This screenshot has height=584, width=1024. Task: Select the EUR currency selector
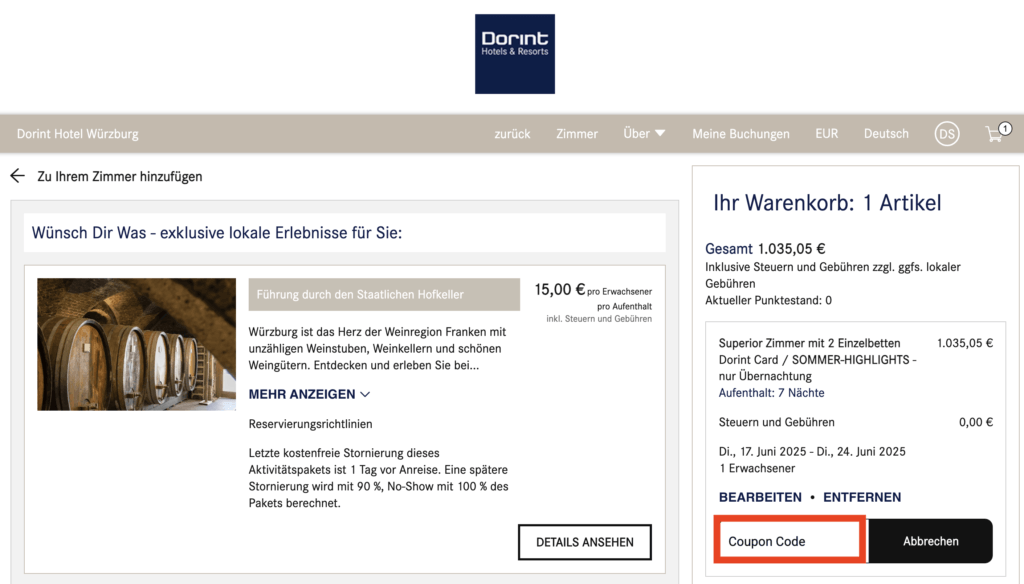pos(826,134)
